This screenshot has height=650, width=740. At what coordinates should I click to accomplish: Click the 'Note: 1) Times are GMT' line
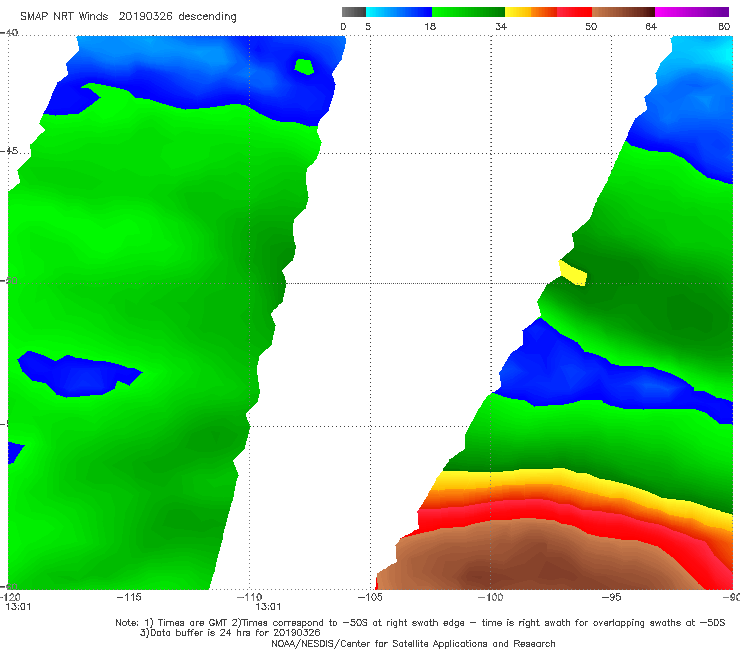coord(420,623)
